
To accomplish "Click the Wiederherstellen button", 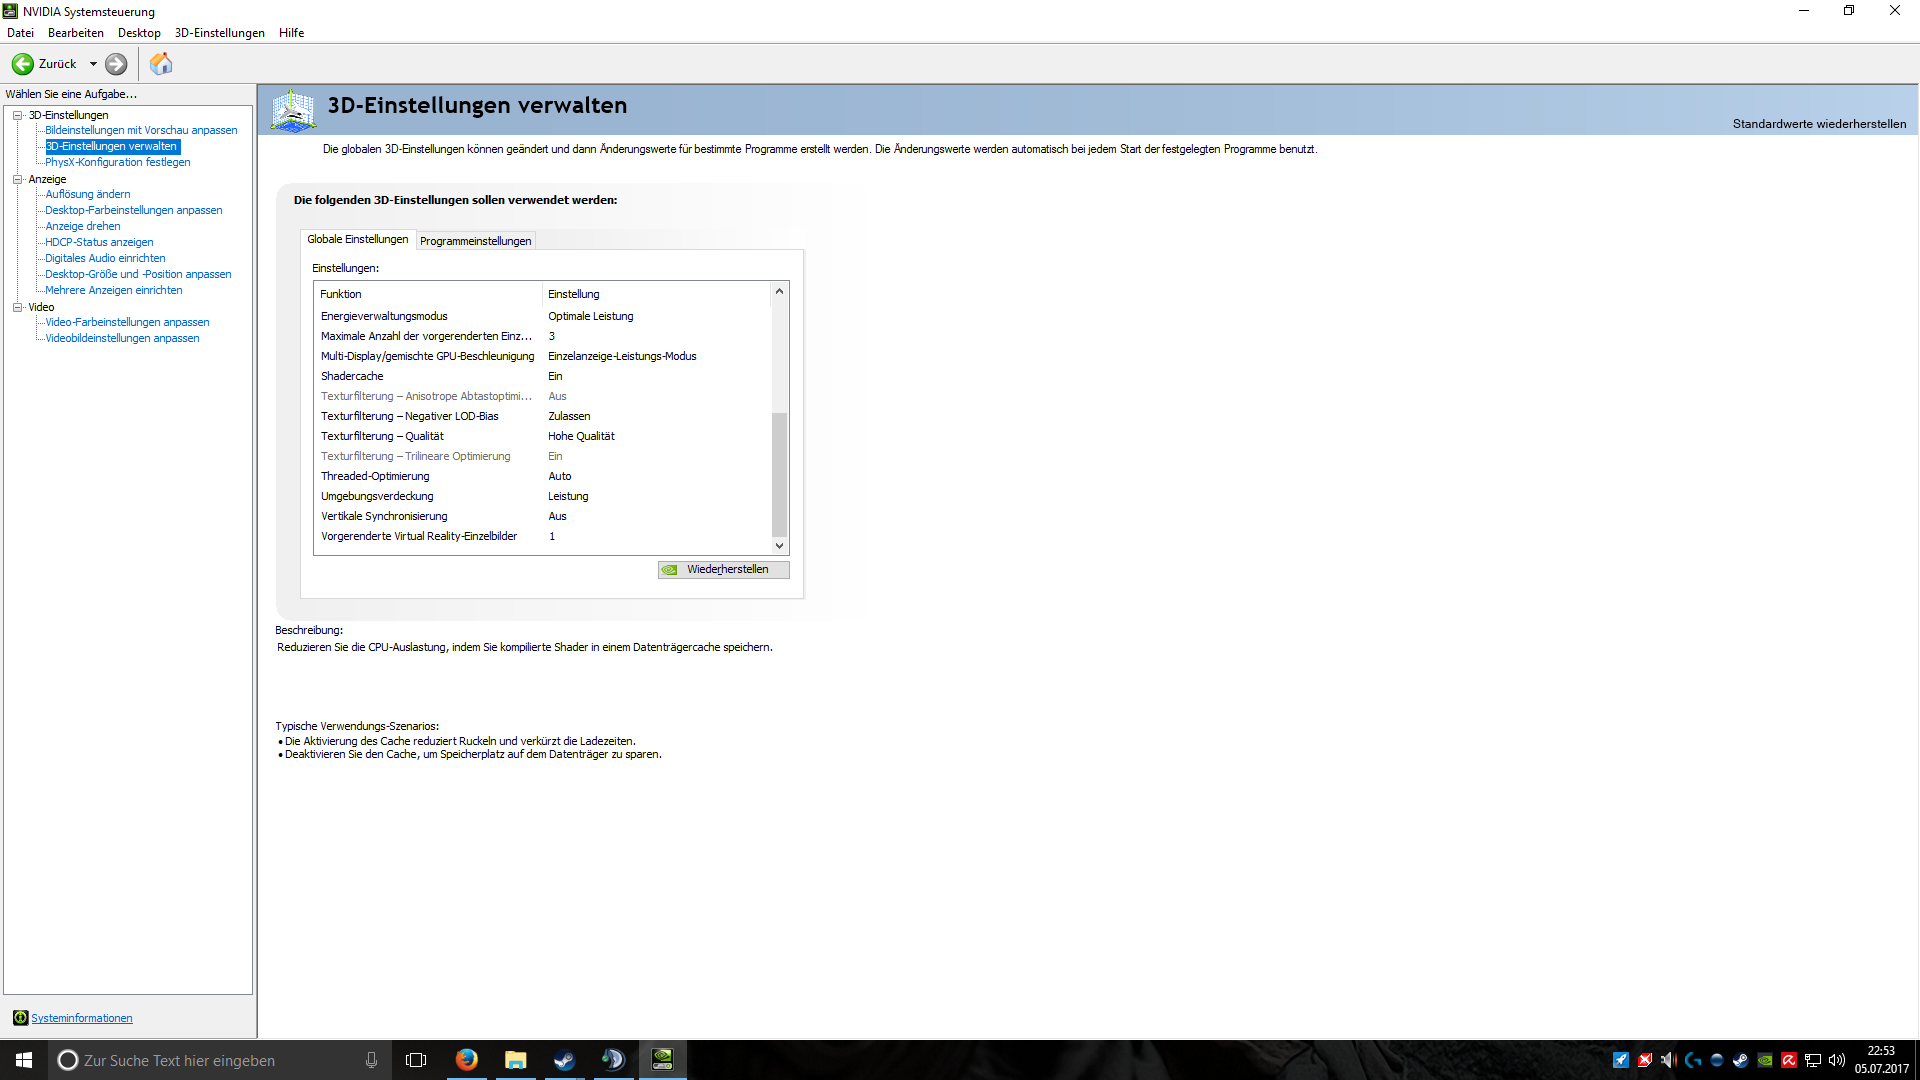I will 724,569.
